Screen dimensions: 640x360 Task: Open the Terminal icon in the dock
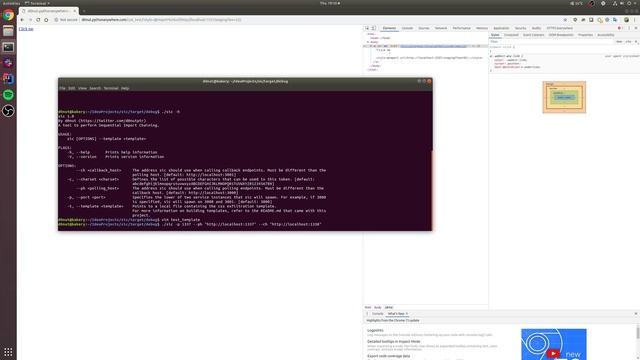pyautogui.click(x=8, y=47)
